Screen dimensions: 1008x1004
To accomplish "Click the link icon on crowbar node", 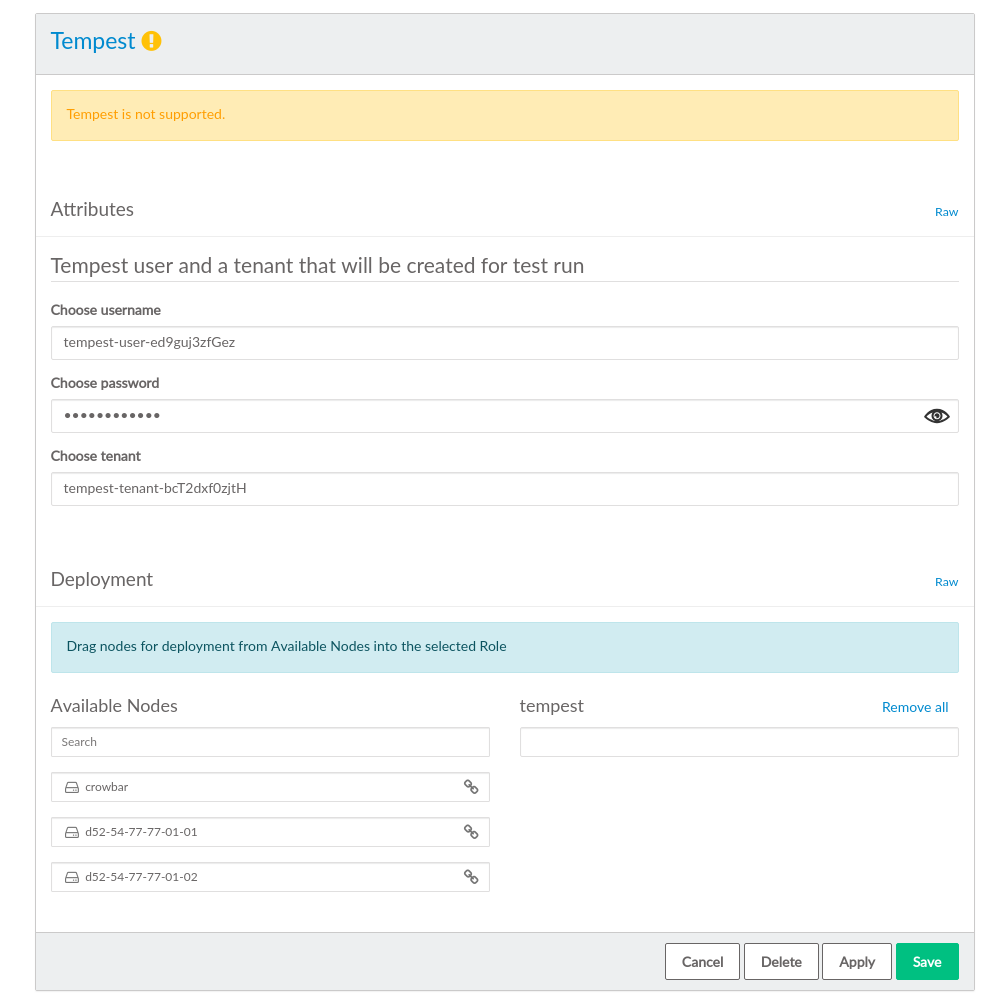I will click(x=471, y=787).
